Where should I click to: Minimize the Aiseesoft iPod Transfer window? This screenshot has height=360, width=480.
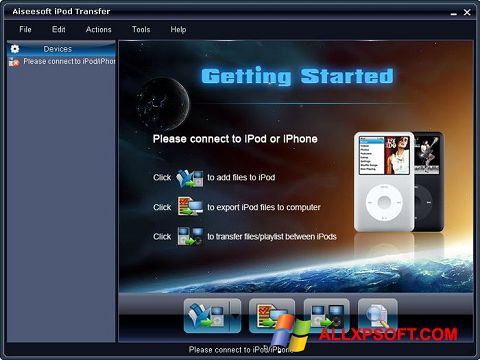click(454, 13)
